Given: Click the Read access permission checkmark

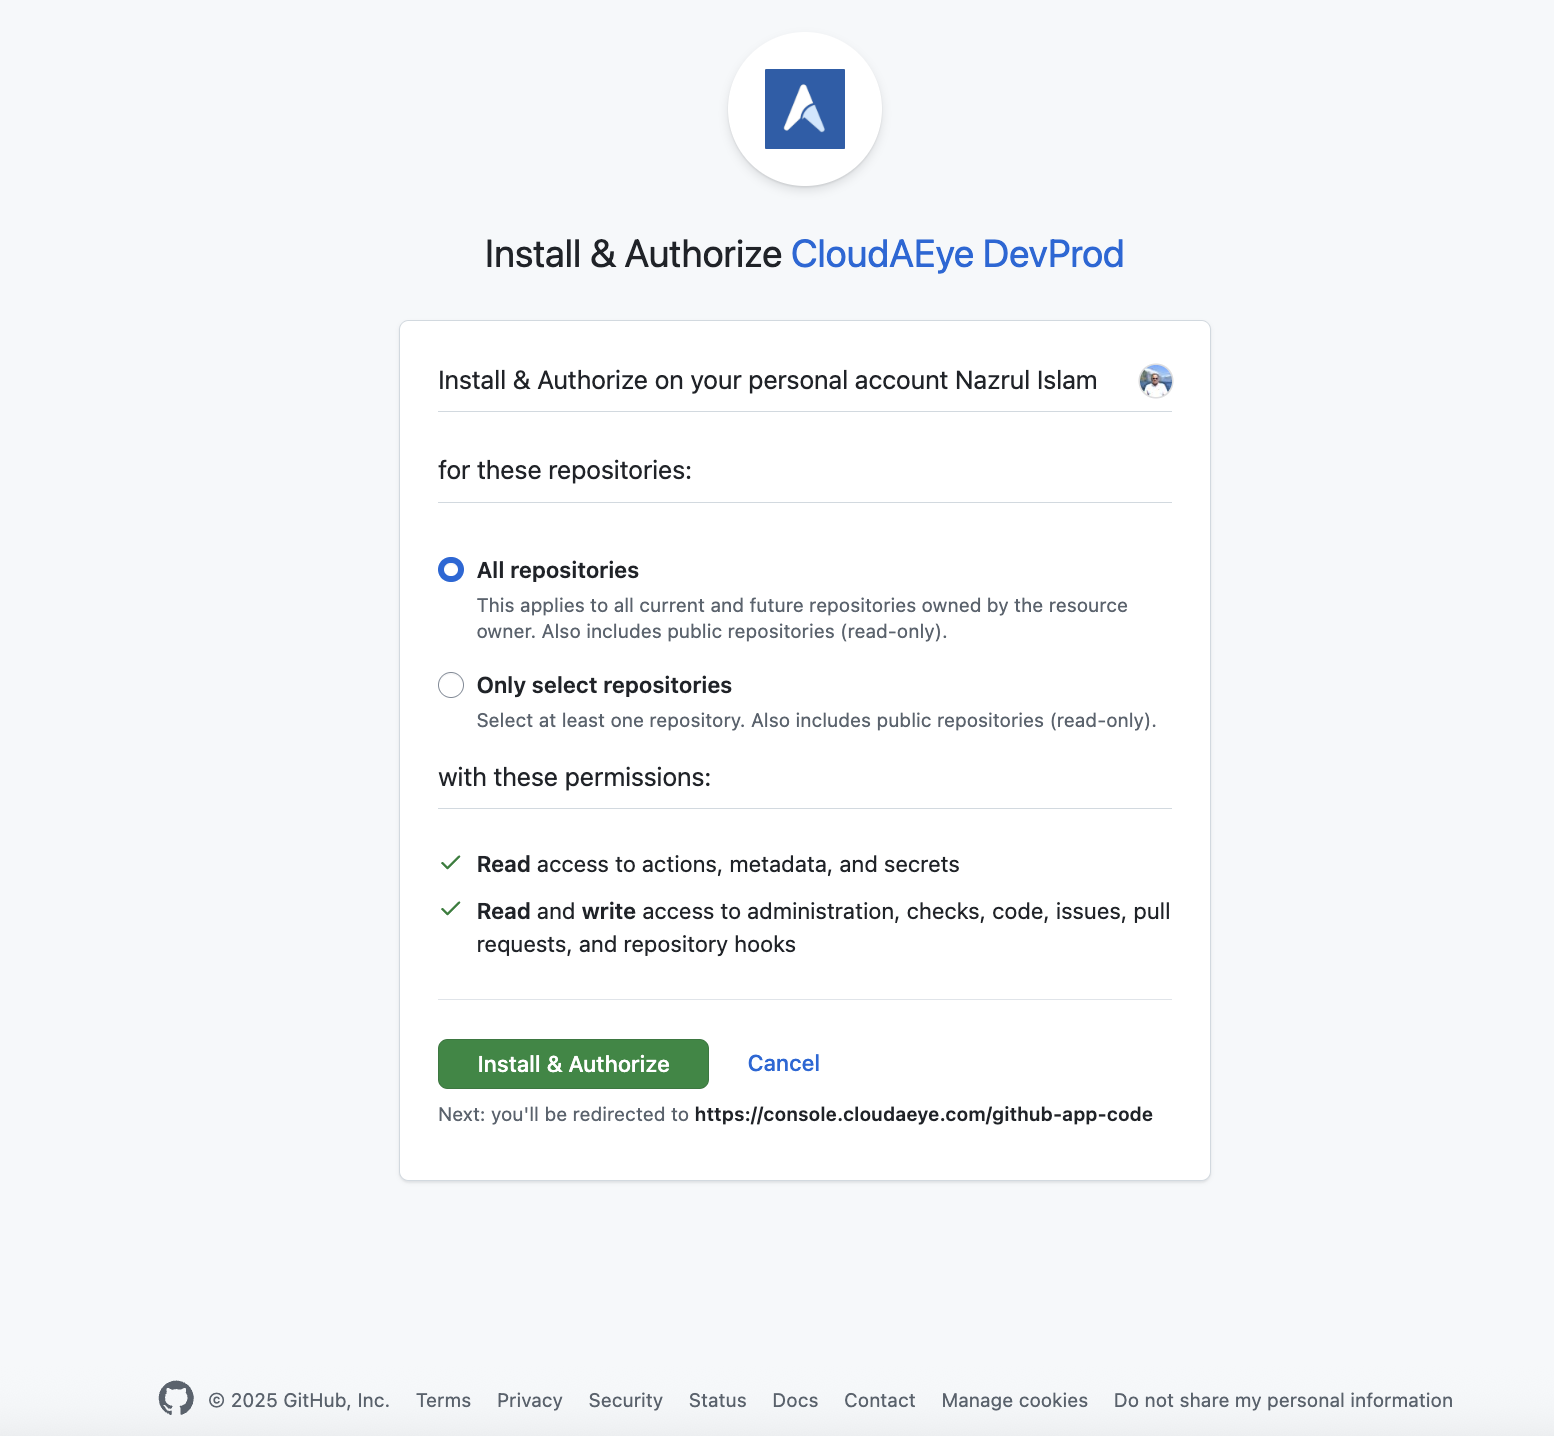Looking at the screenshot, I should coord(451,863).
